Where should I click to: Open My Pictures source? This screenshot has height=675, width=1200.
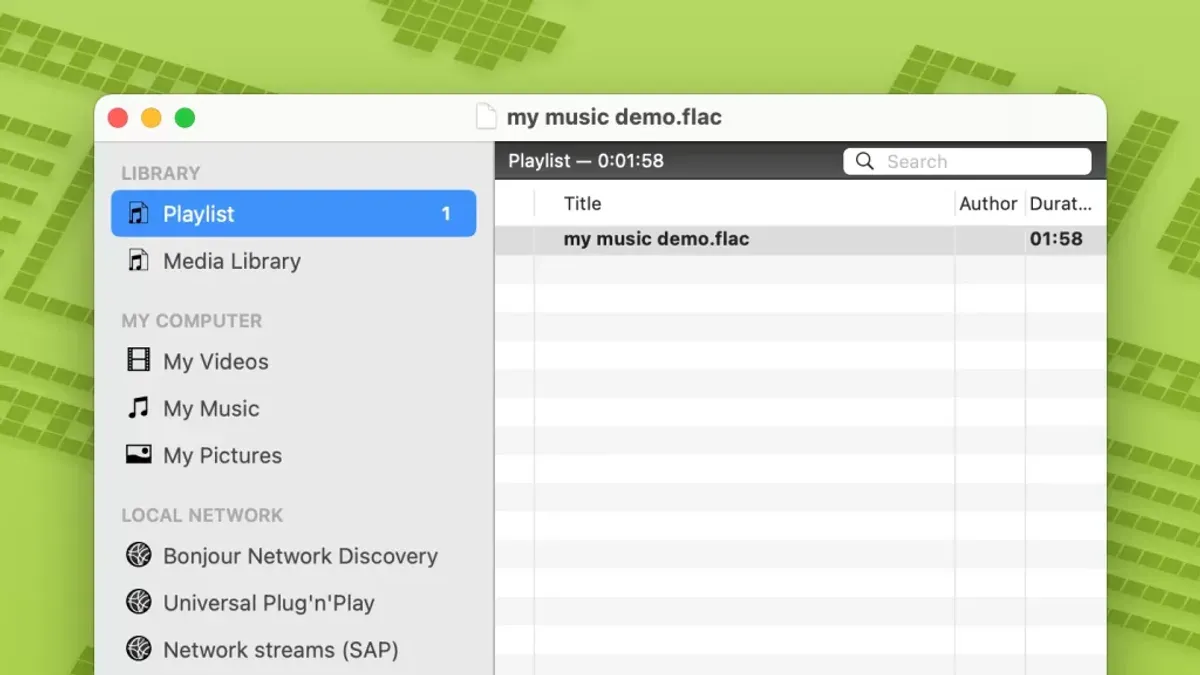click(293, 455)
